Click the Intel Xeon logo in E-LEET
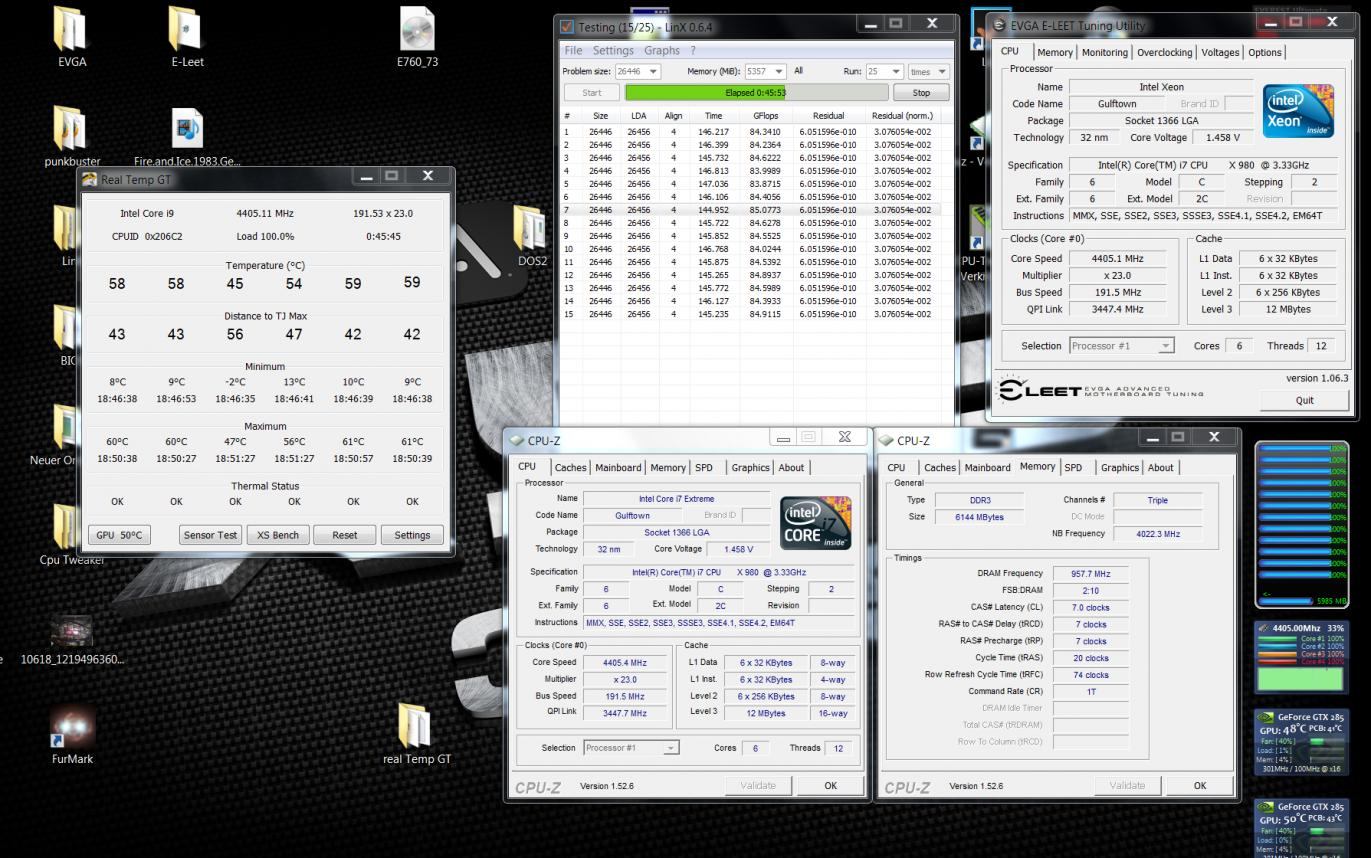Image resolution: width=1371 pixels, height=858 pixels. click(x=1298, y=110)
